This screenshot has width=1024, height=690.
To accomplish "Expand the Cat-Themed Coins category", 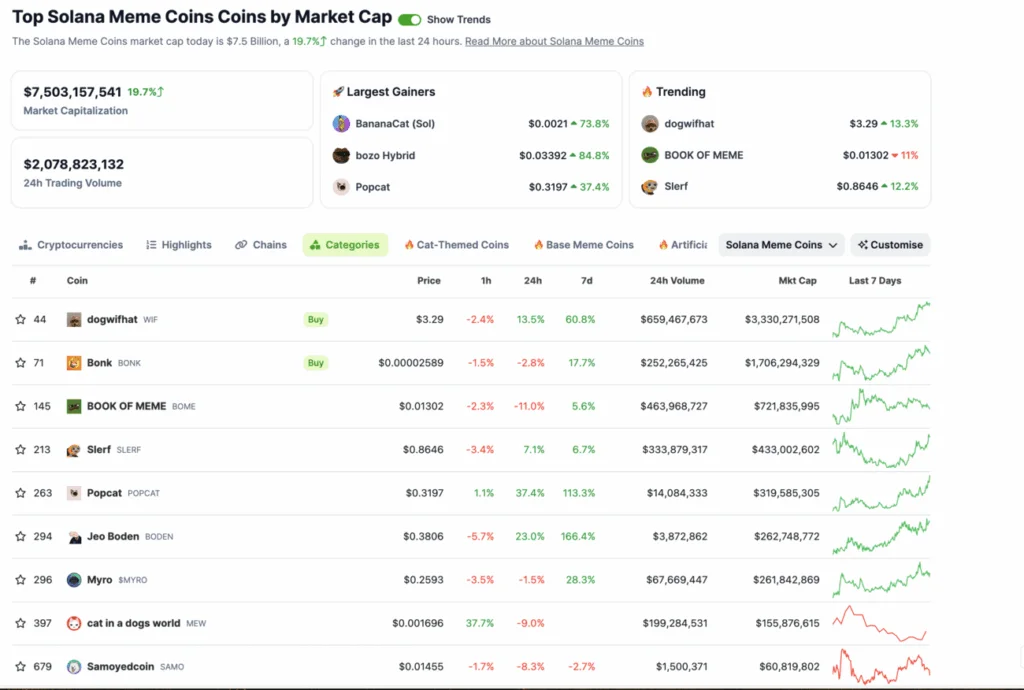I will pyautogui.click(x=456, y=244).
